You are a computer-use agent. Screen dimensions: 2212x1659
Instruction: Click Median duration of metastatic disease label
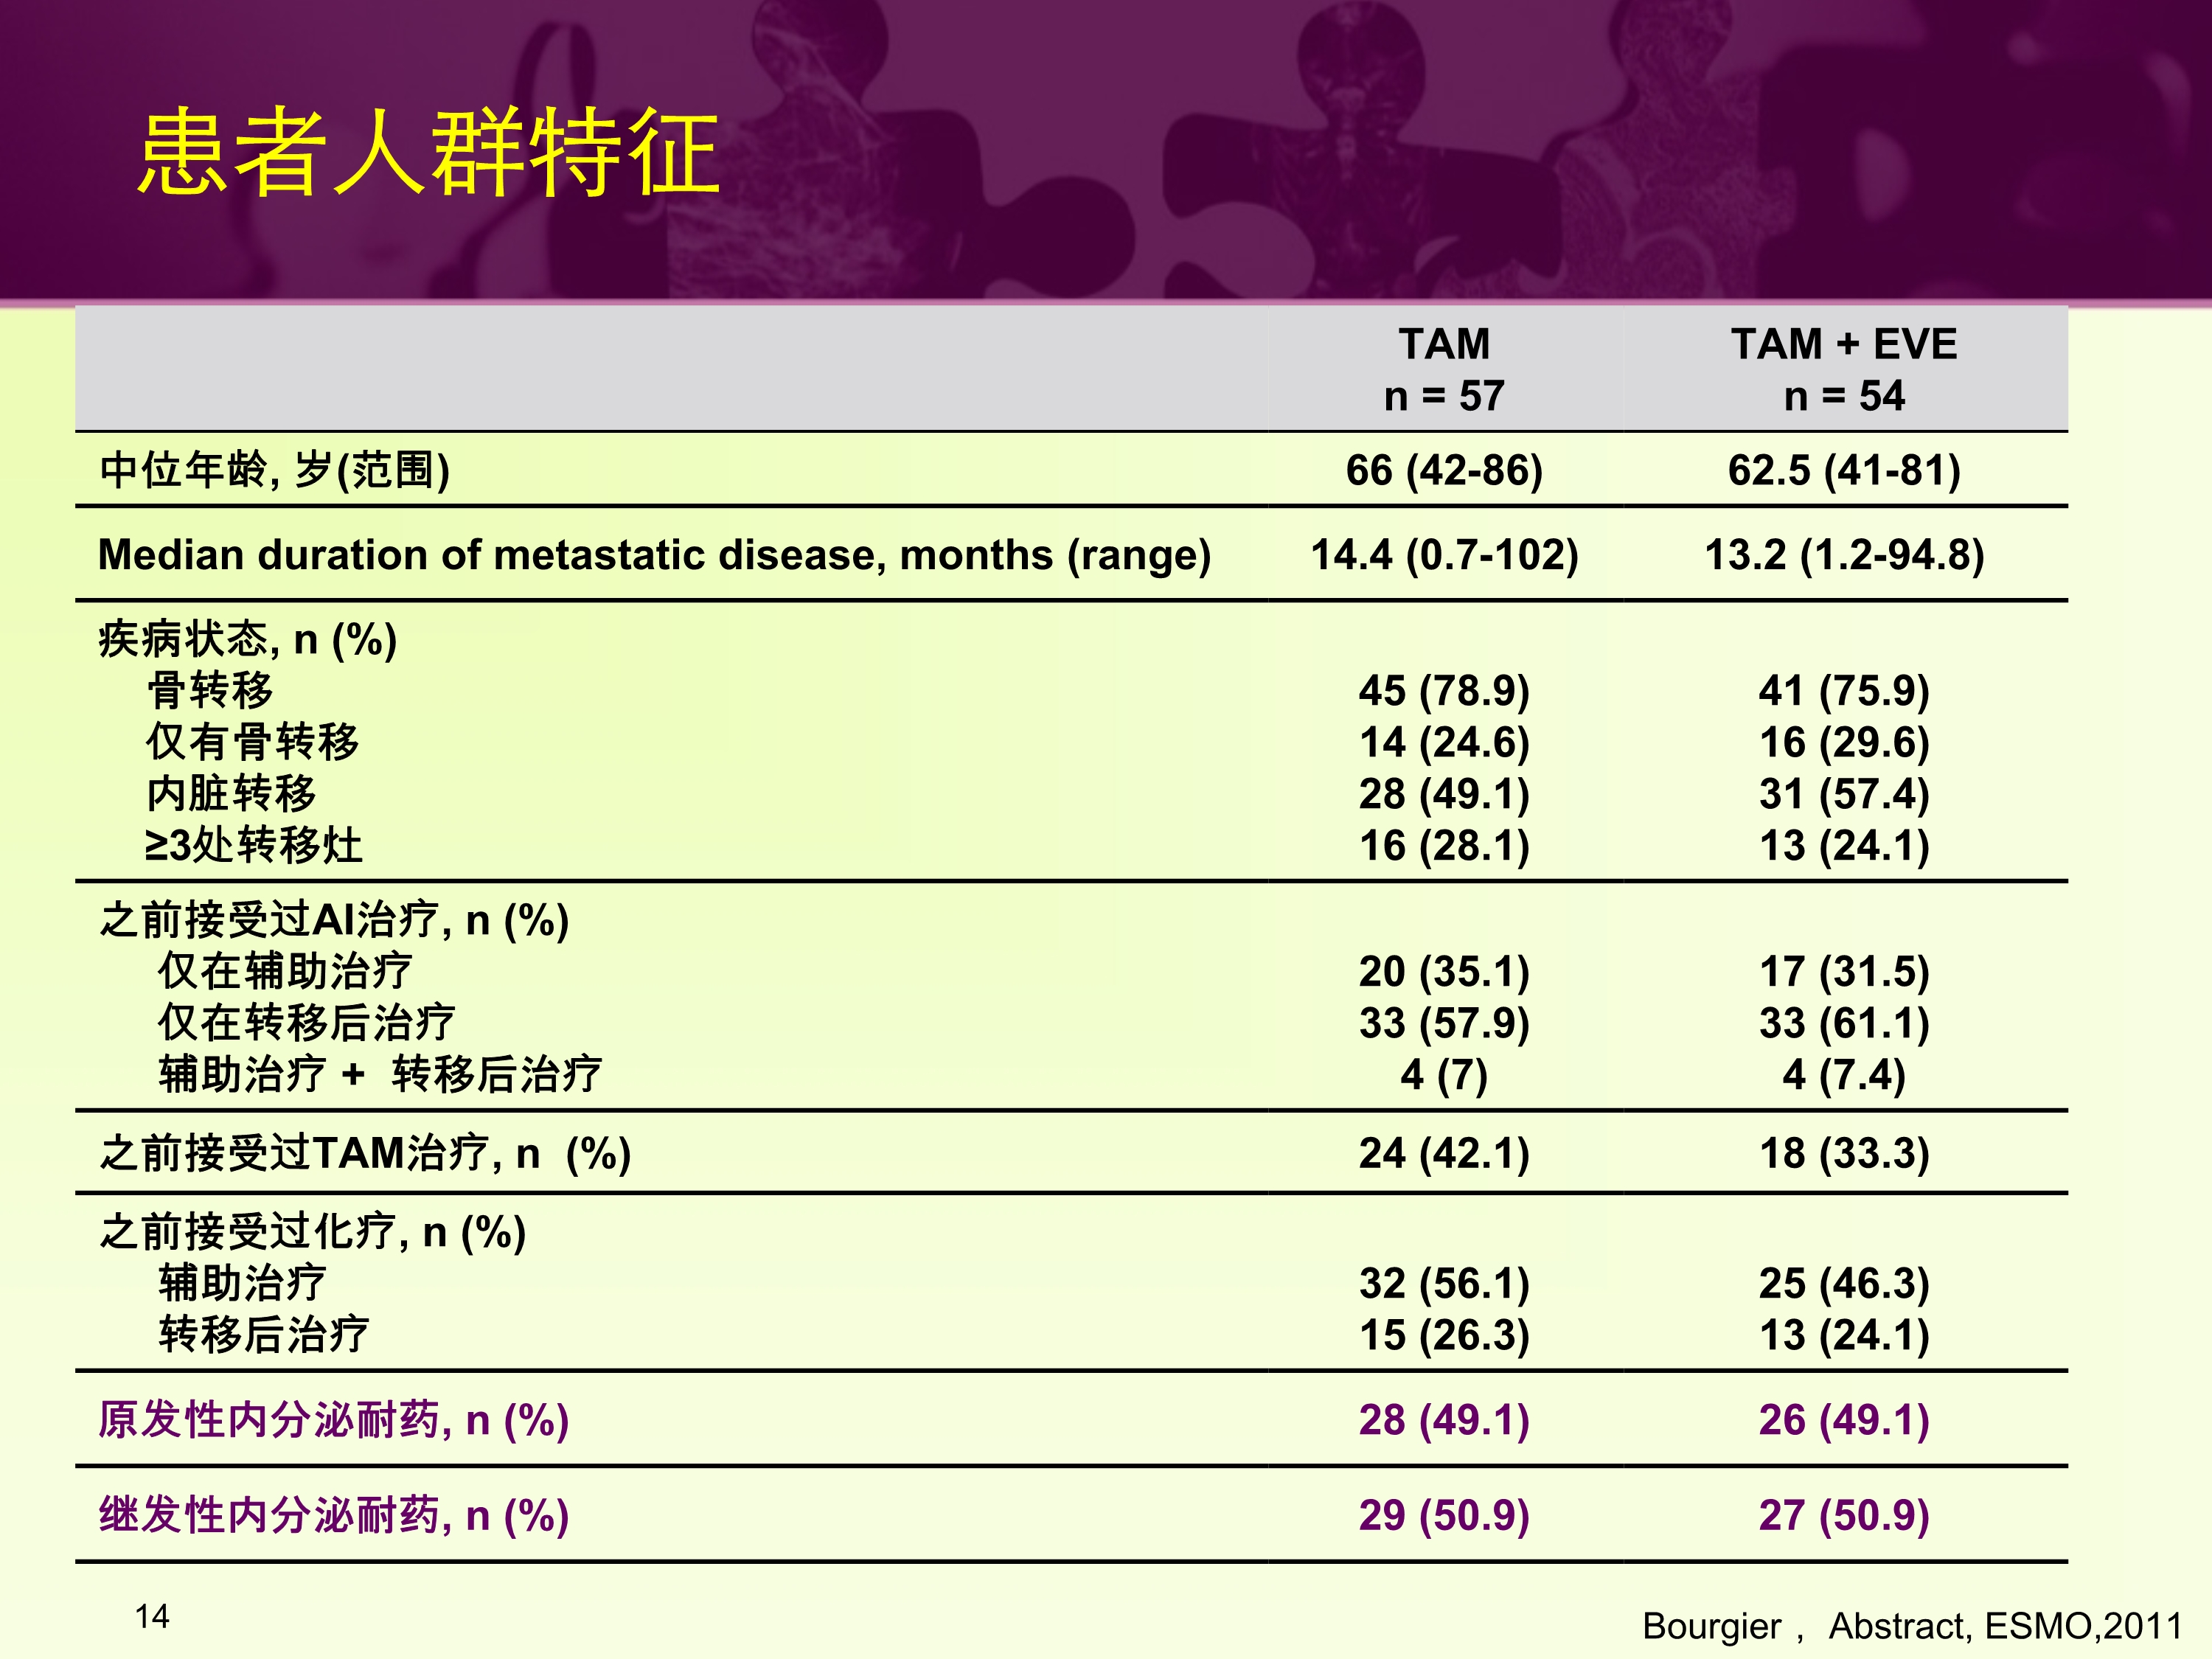tap(654, 555)
